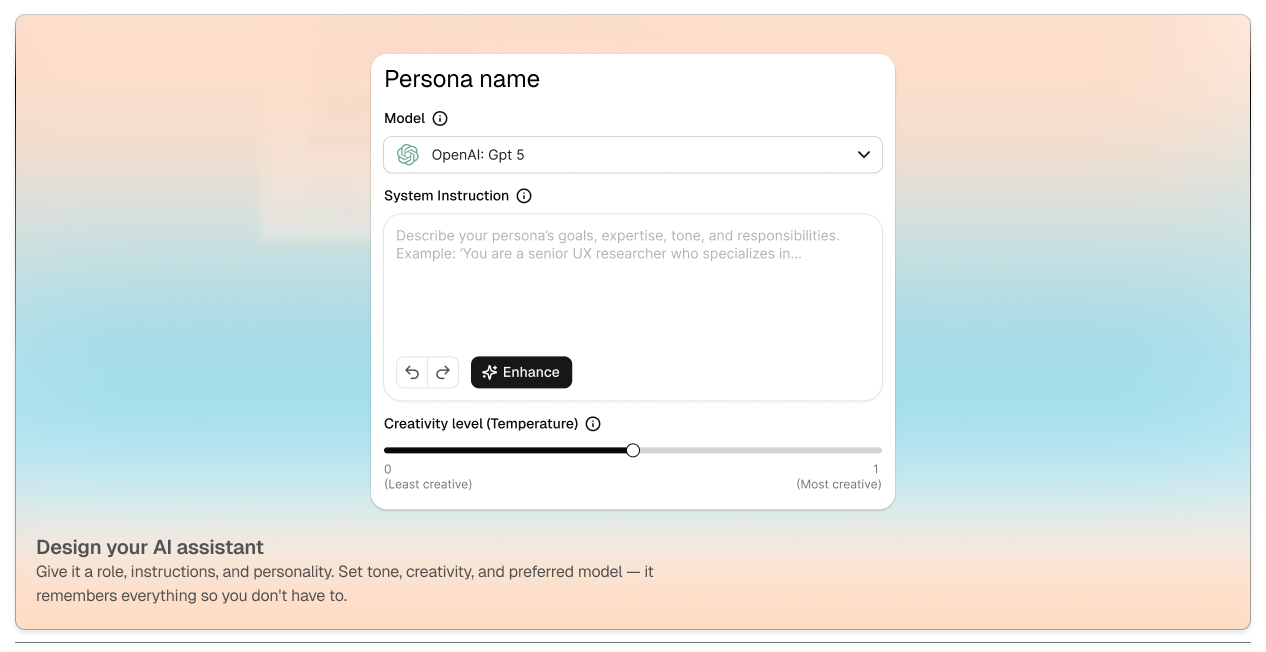Click the info icon beside Model label

tap(440, 118)
